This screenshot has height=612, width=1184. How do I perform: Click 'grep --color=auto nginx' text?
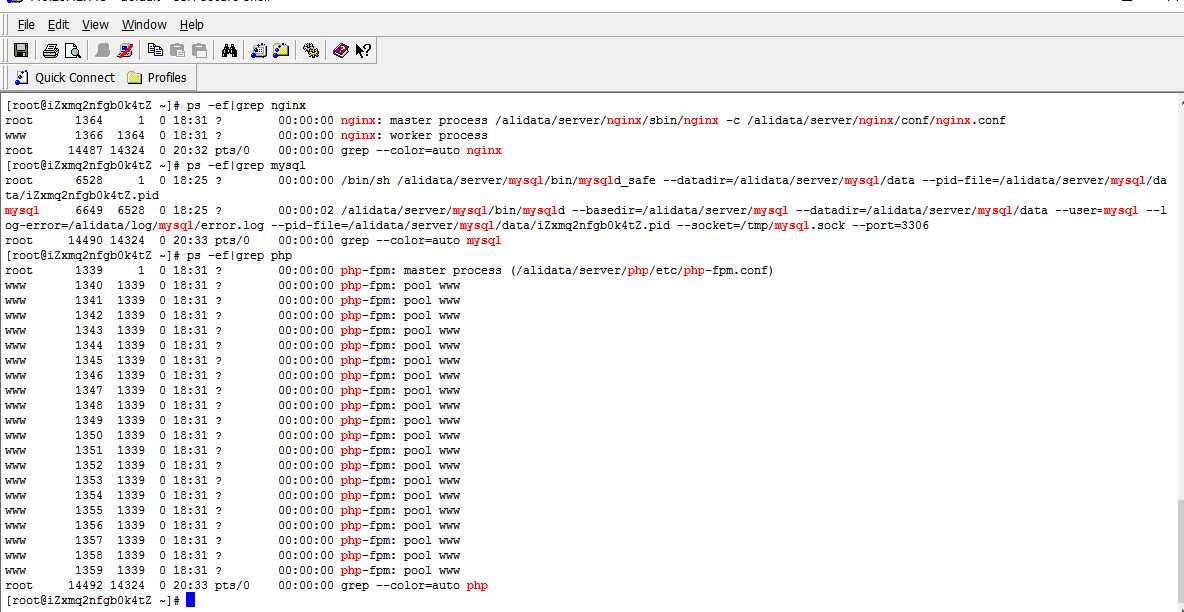pos(421,150)
